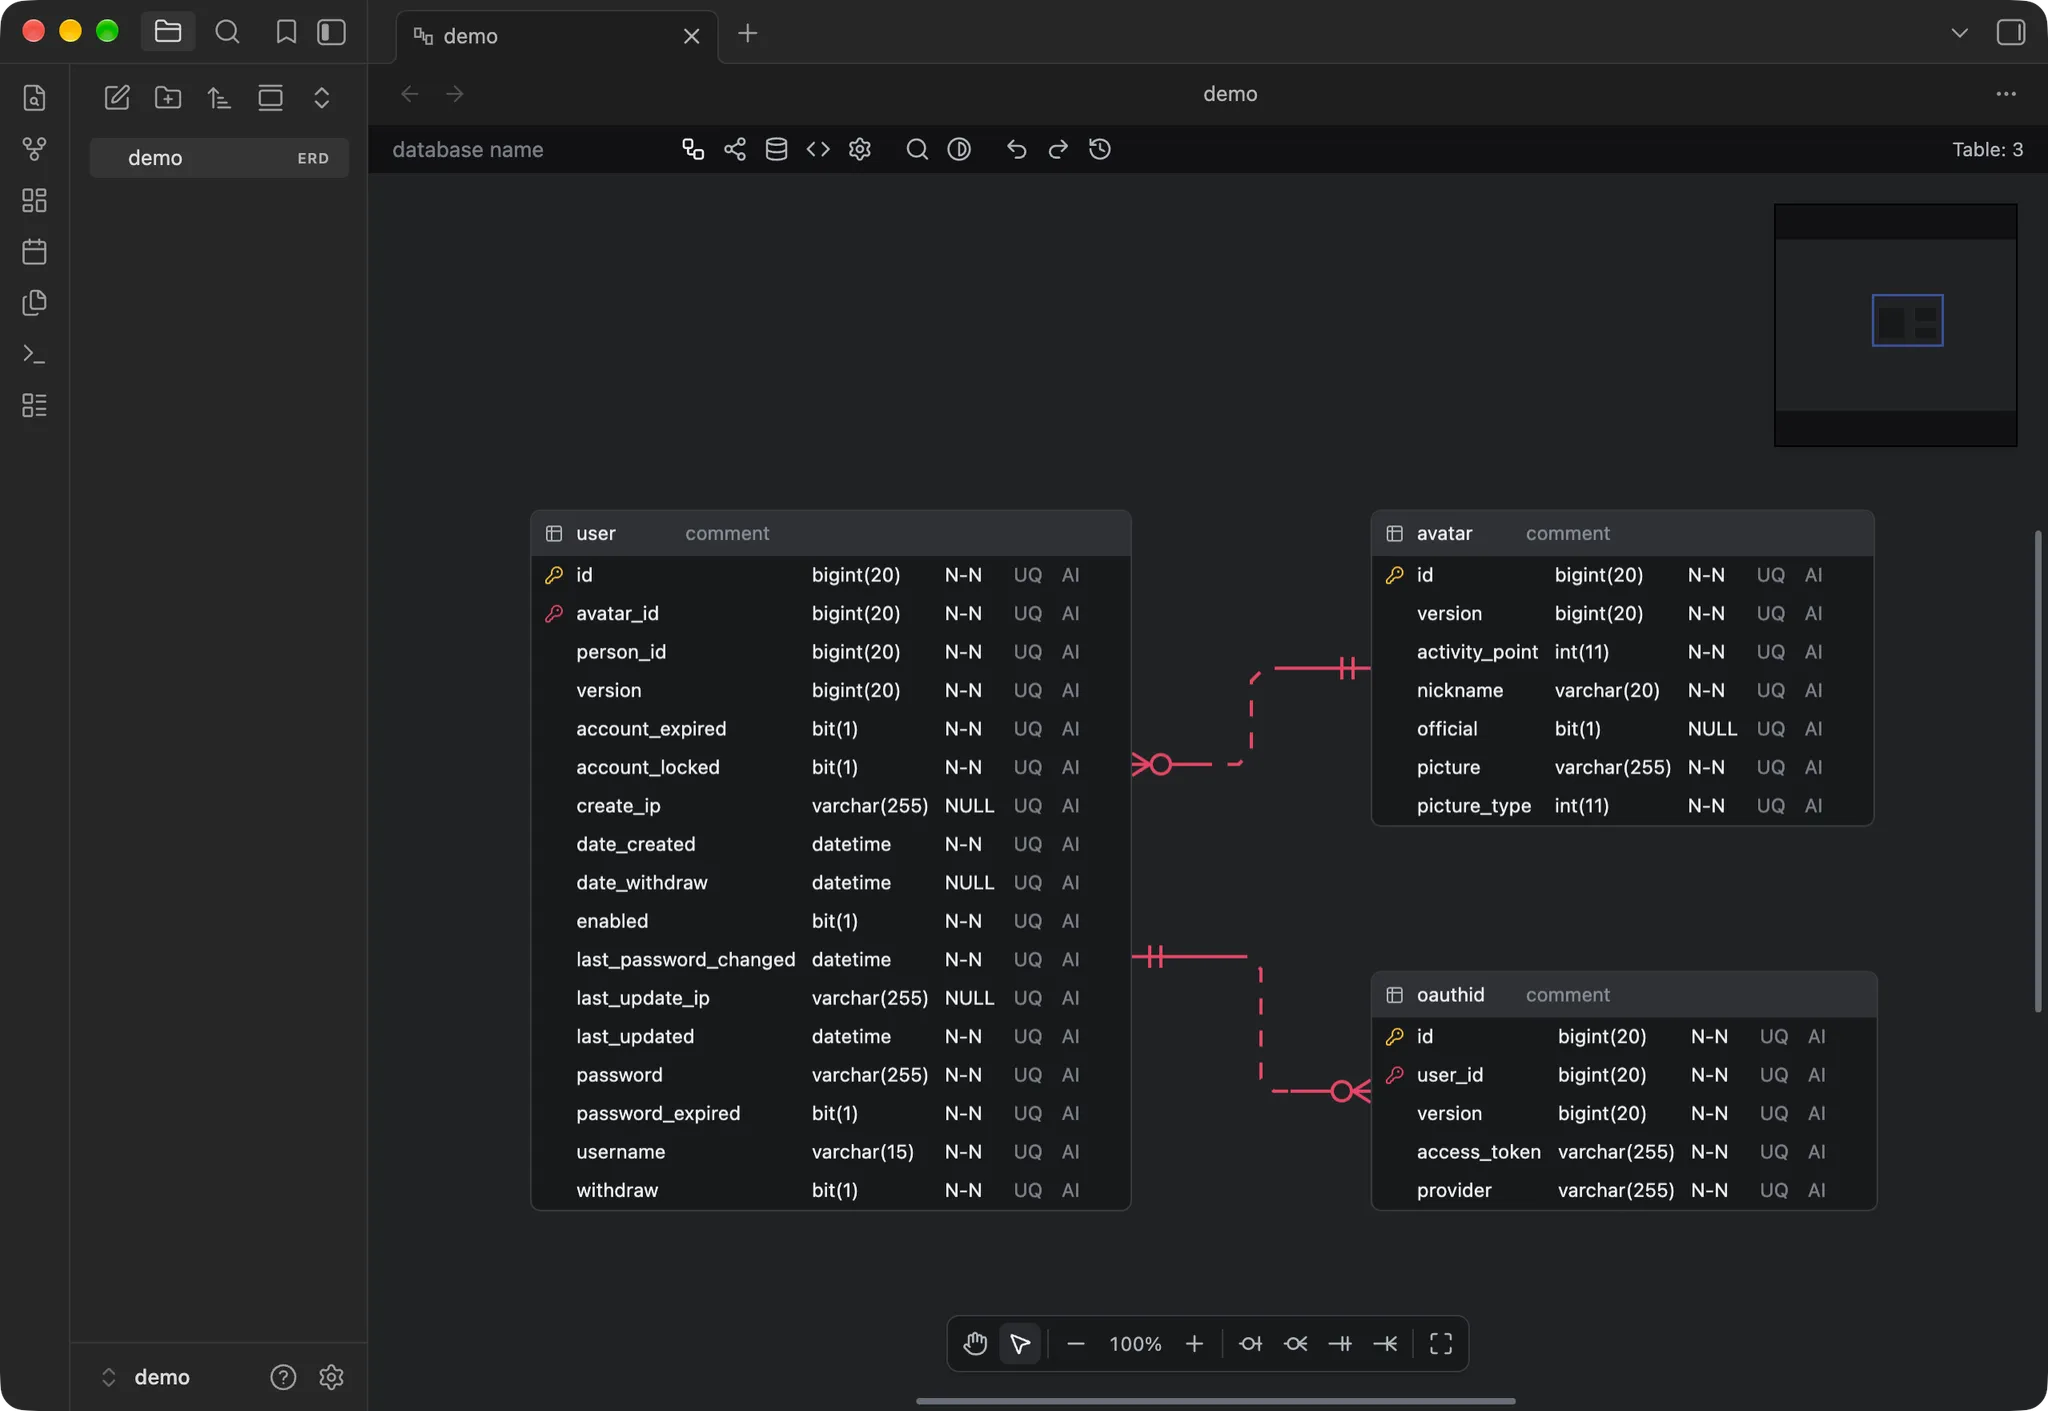The width and height of the screenshot is (2048, 1411).
Task: Change the sort order icon
Action: (219, 97)
